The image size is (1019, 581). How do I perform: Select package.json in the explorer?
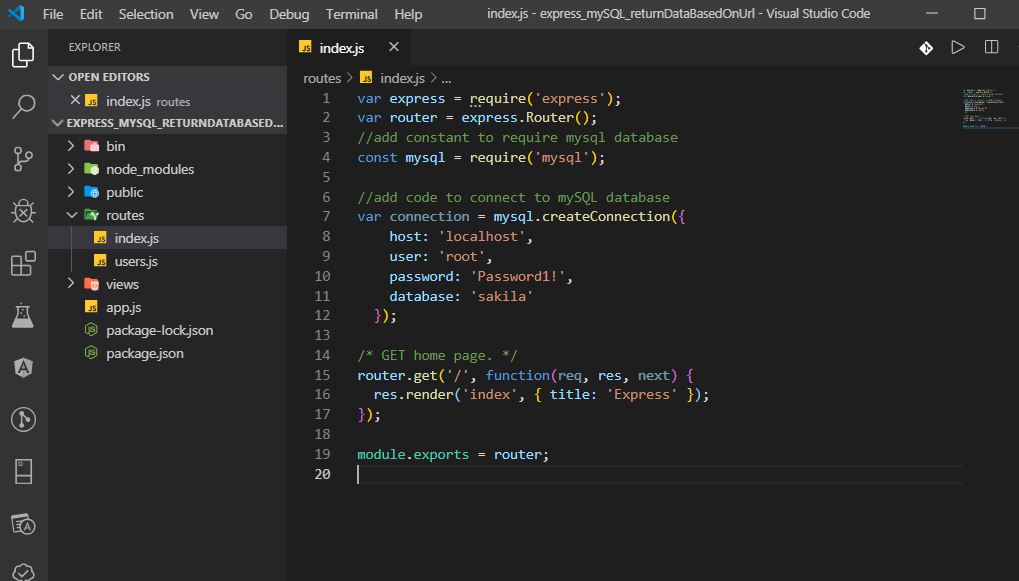[144, 353]
